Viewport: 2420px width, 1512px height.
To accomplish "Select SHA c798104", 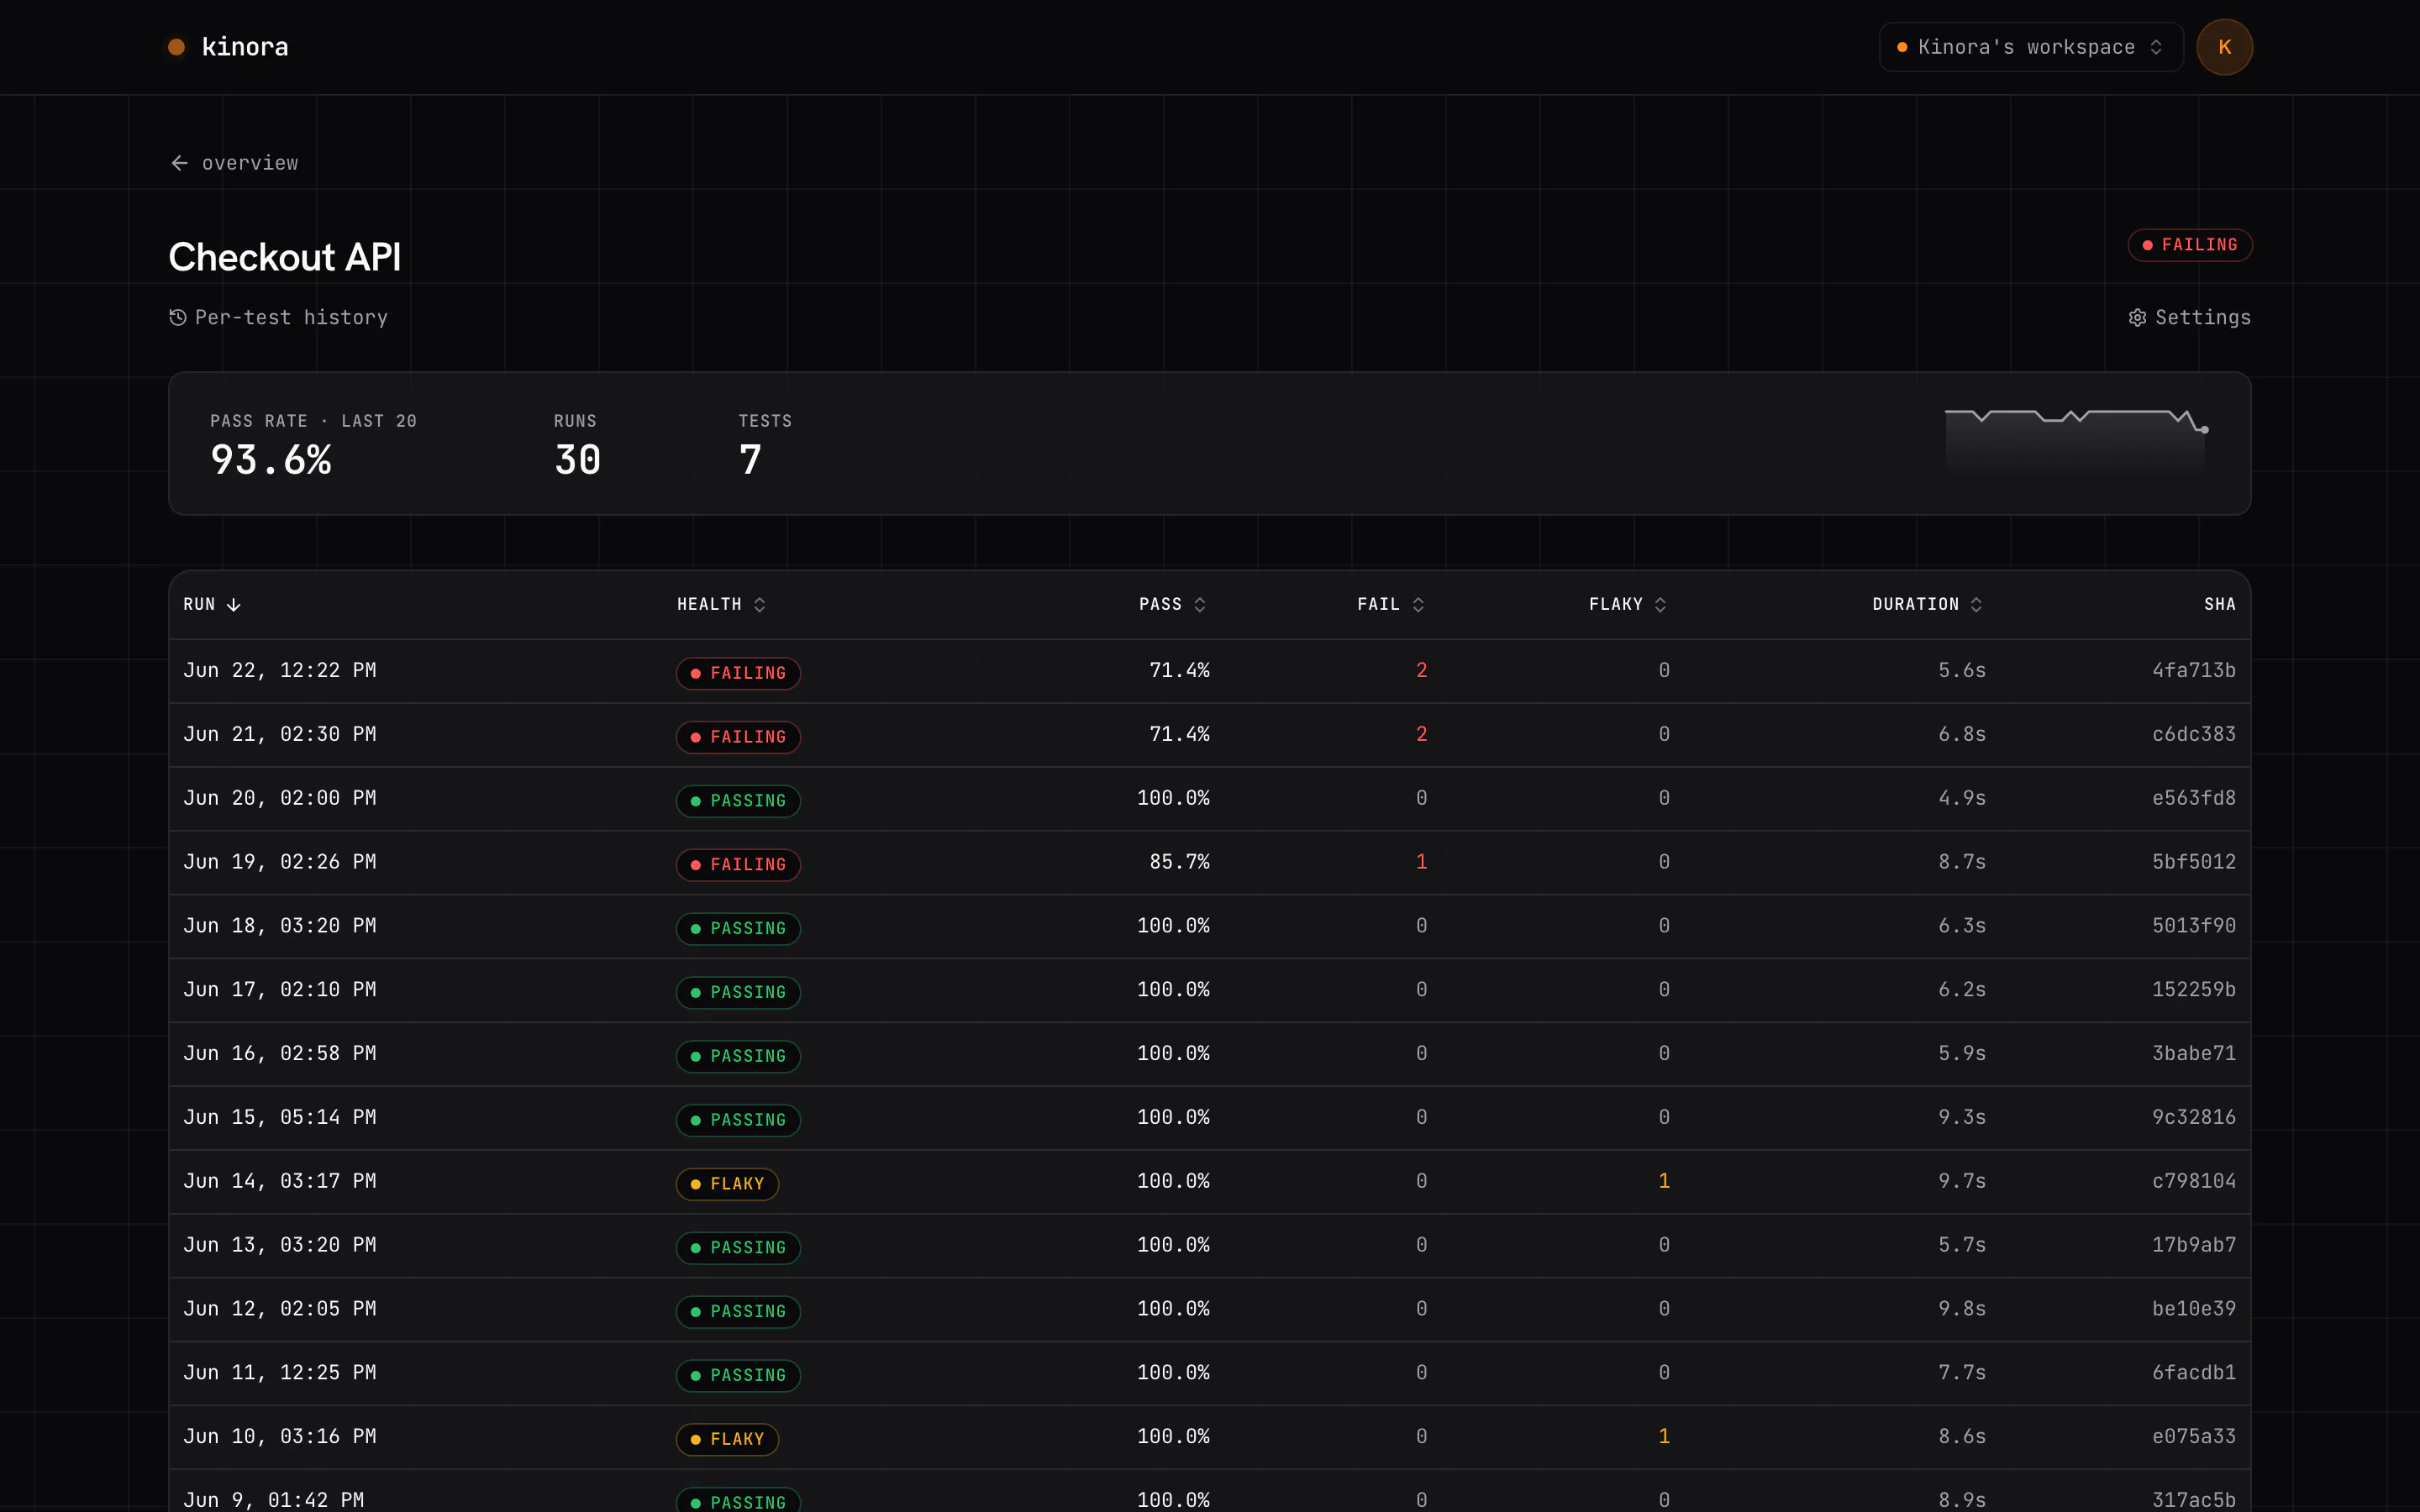I will click(2193, 1181).
